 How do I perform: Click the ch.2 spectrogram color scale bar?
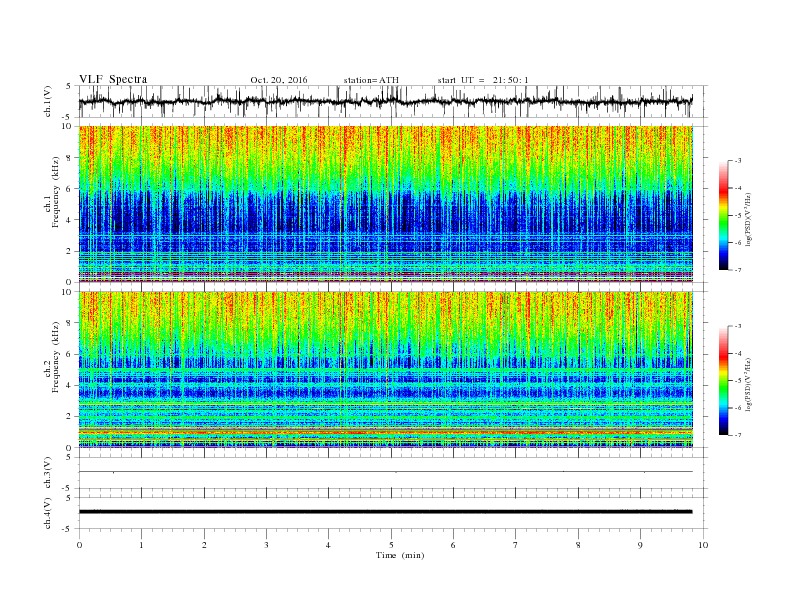(723, 381)
